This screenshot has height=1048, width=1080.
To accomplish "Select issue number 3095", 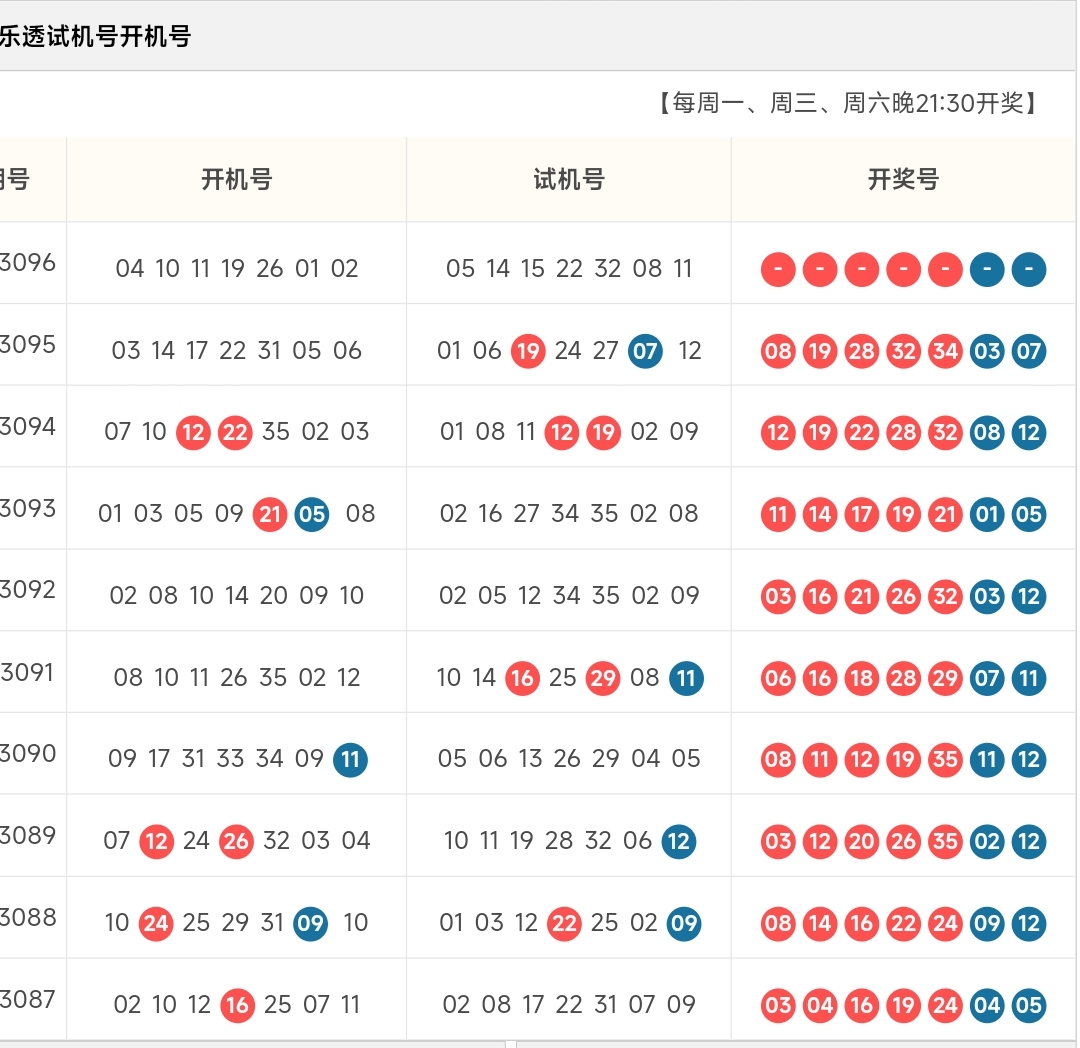I will pos(28,344).
